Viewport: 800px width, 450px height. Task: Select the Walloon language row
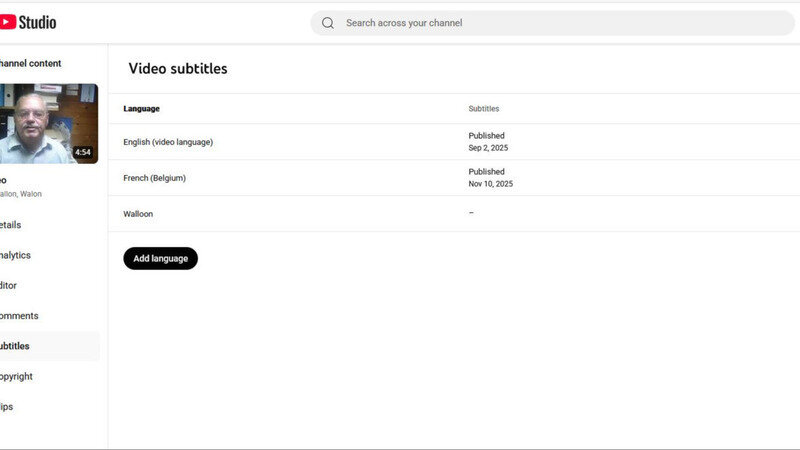point(138,214)
